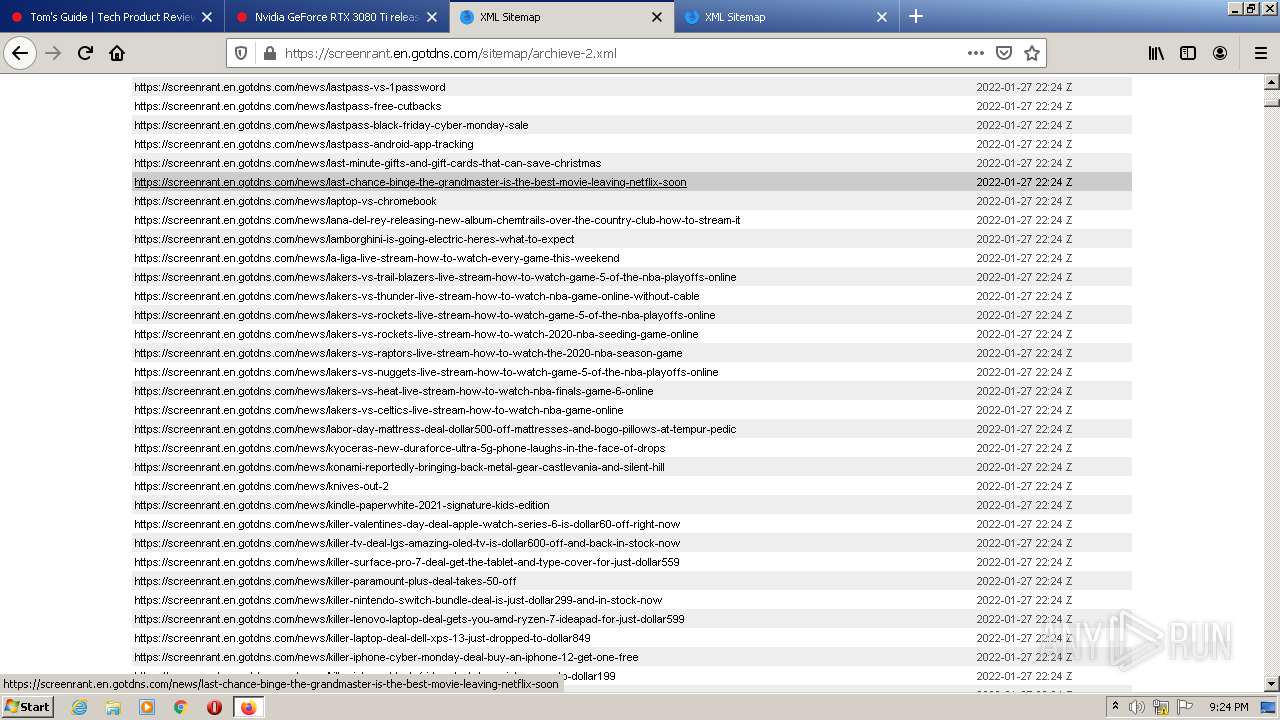Image resolution: width=1280 pixels, height=720 pixels.
Task: Open File Explorer from taskbar
Action: tap(113, 707)
